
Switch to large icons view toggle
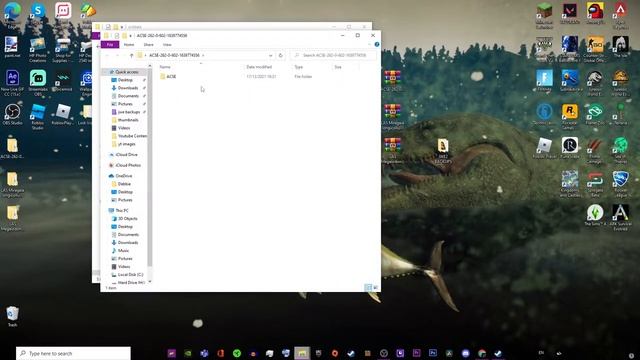pos(376,287)
